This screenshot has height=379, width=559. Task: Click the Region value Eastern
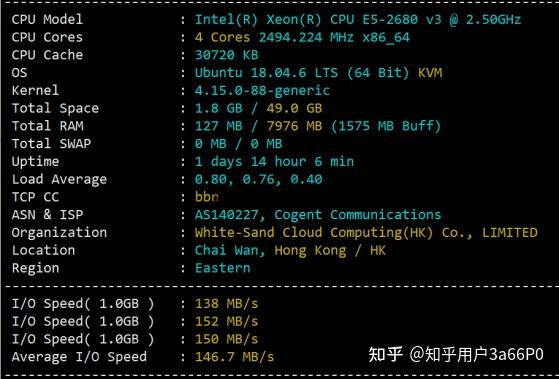[222, 268]
